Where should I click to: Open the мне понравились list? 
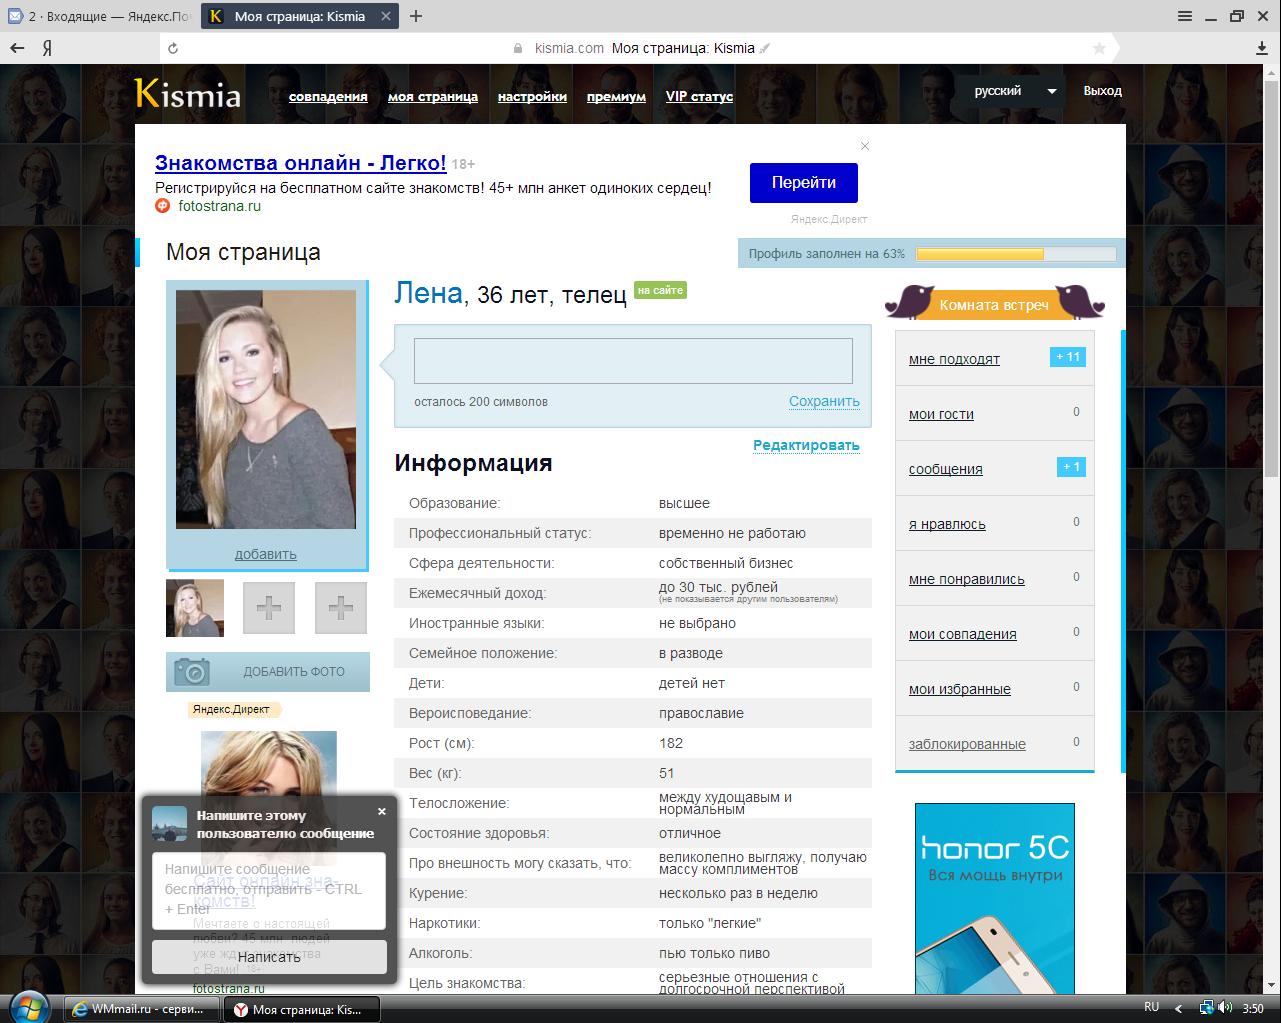click(x=967, y=579)
